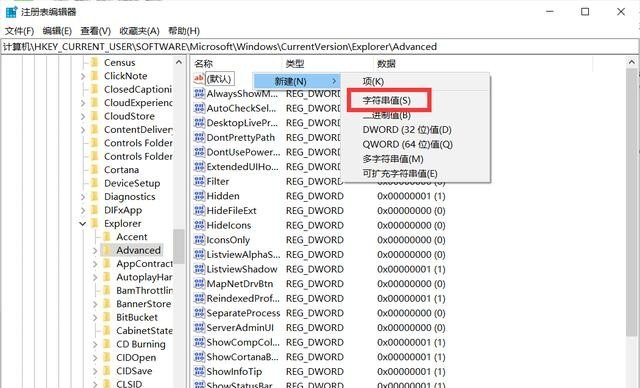Expand the ClickNote tree node

coord(83,76)
